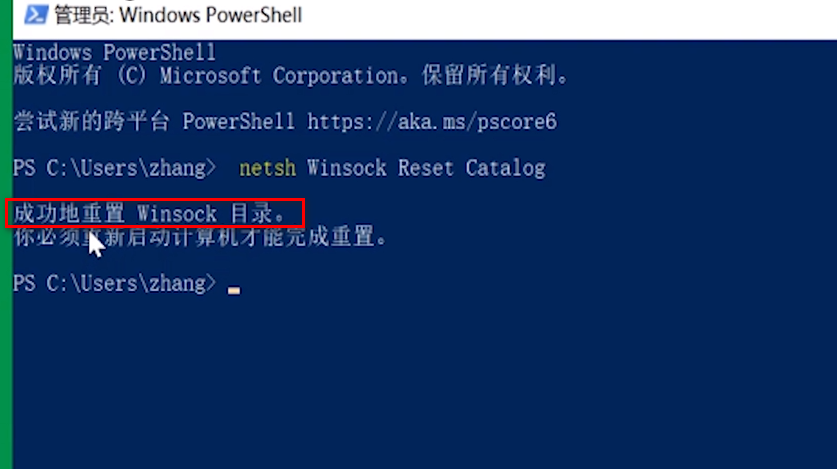Click the Windows PowerShell header line
Viewport: 837px width, 469px height.
point(114,52)
